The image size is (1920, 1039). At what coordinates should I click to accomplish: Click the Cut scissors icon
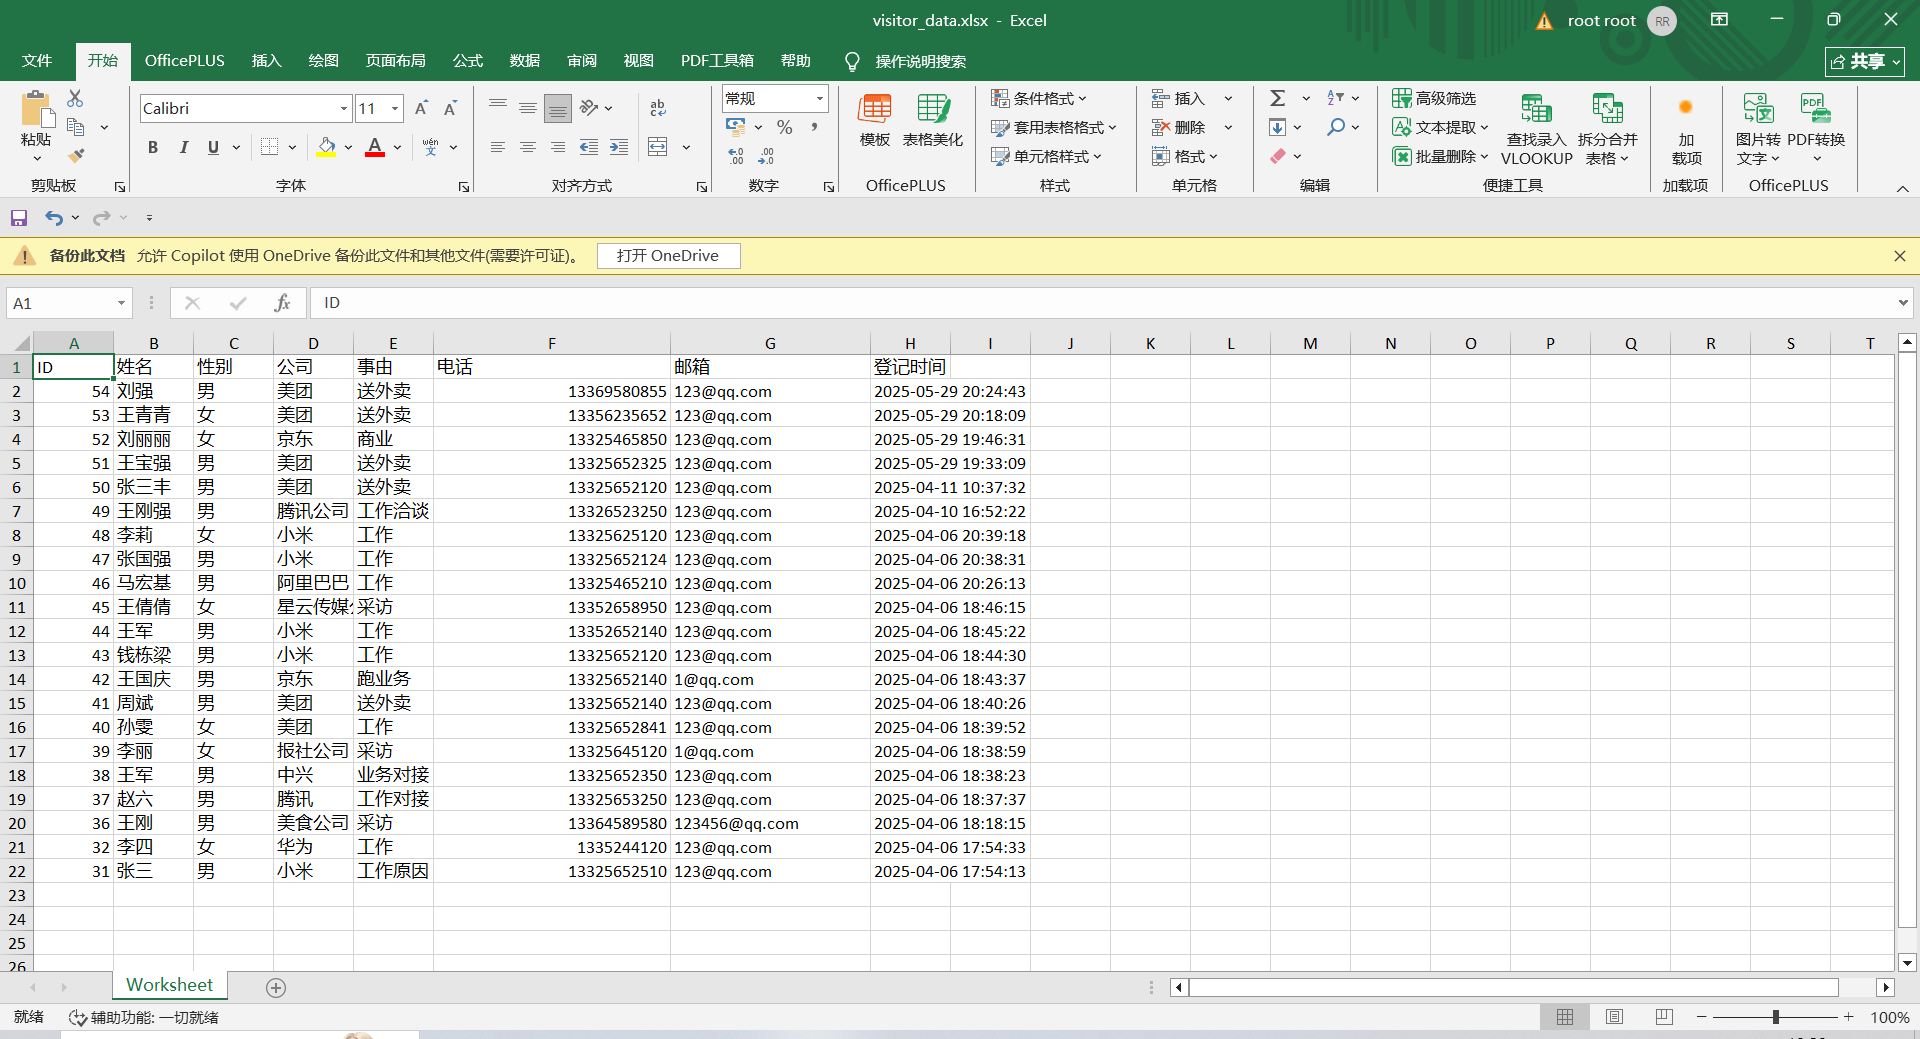(x=75, y=98)
